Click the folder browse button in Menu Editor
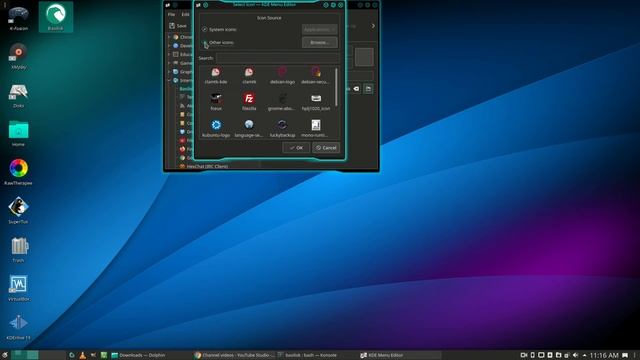640x360 pixels. click(368, 89)
